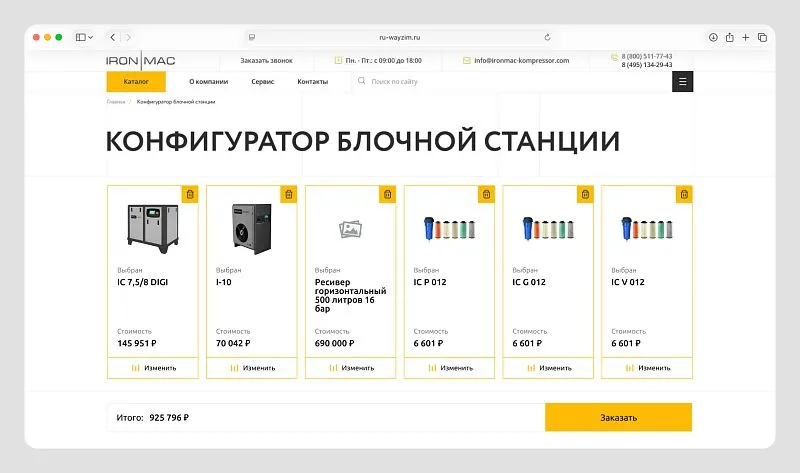Click the phone icon beside phone numbers
This screenshot has height=473, width=800.
(x=614, y=57)
